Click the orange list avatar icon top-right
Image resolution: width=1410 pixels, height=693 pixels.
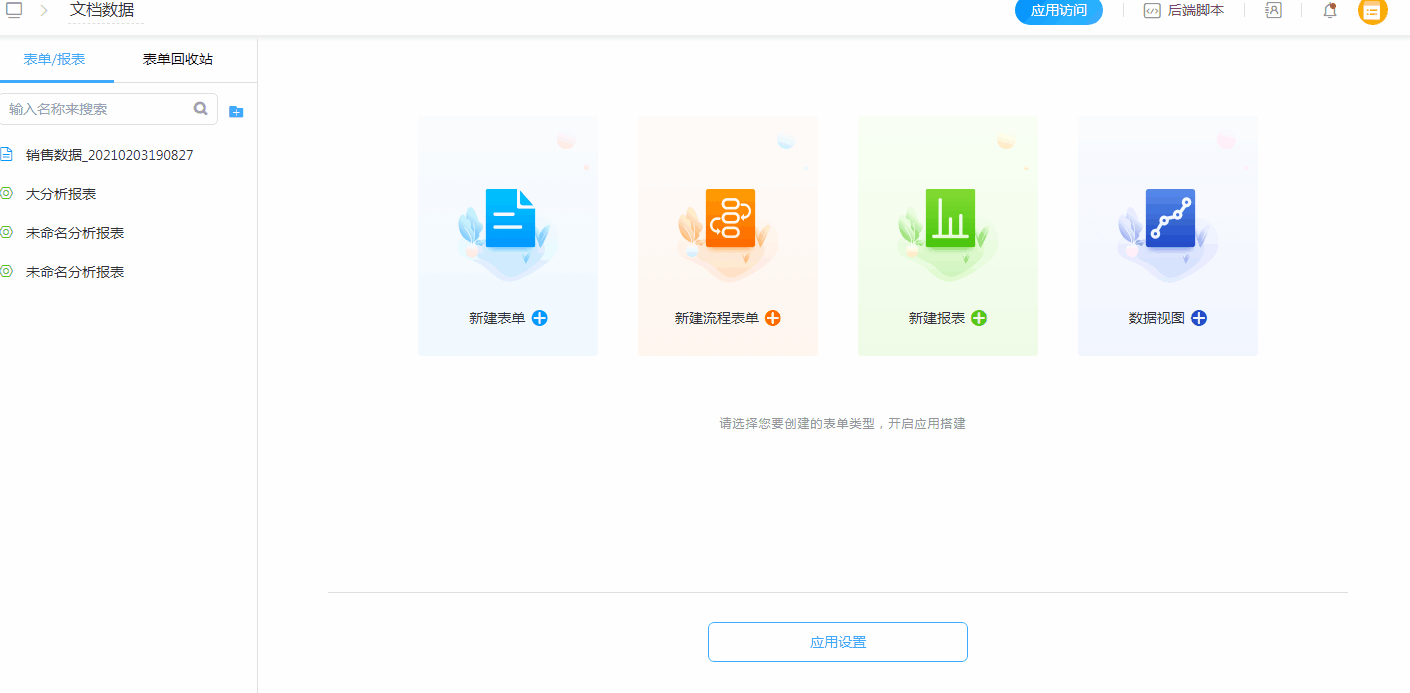pos(1372,12)
